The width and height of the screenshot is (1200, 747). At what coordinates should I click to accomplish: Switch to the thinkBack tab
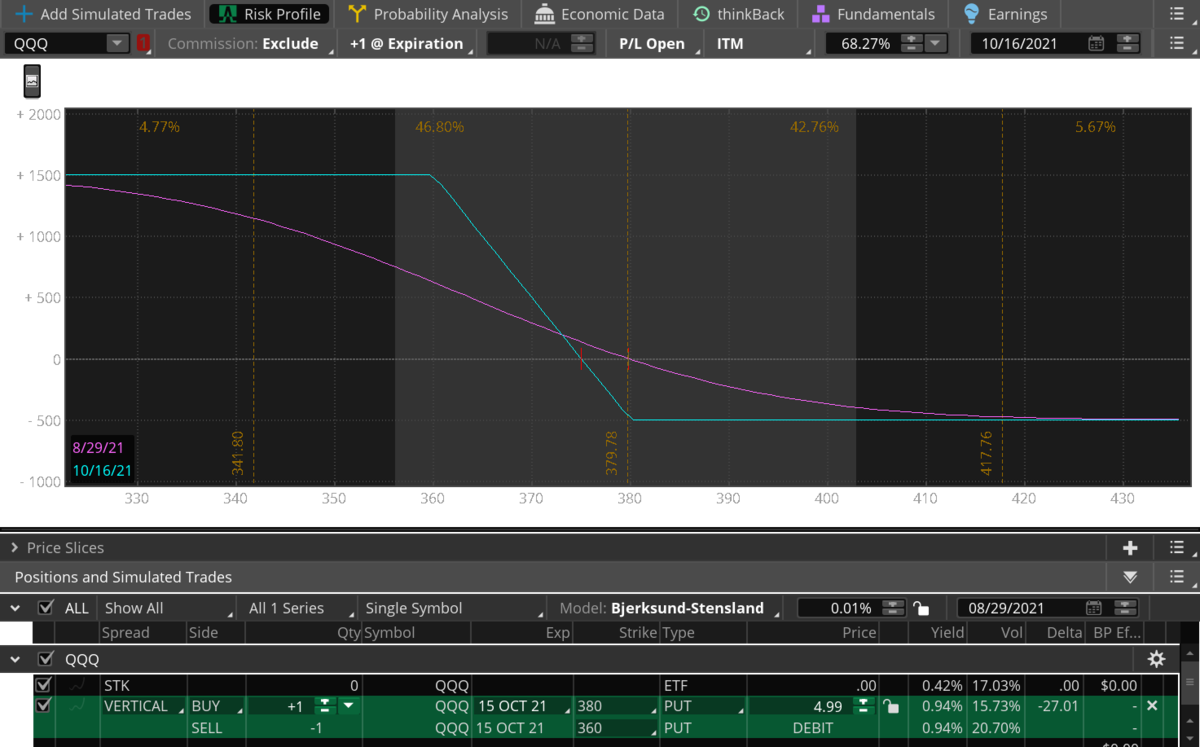coord(738,14)
